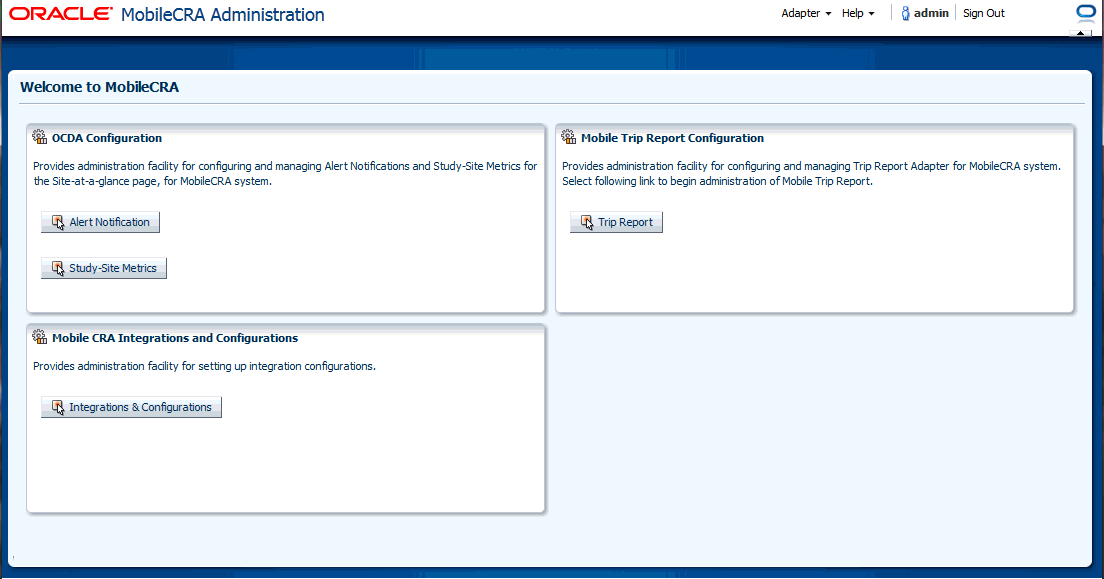Click the line beginning 'Select following link to begin administration'

click(x=717, y=181)
